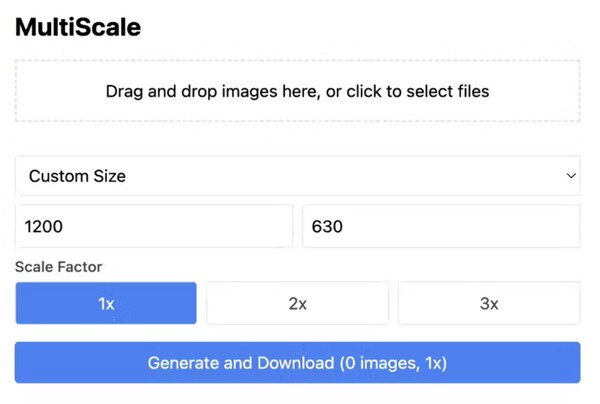Screen dimensions: 600x404
Task: Place the cursor in the 1200 width input
Action: [154, 227]
